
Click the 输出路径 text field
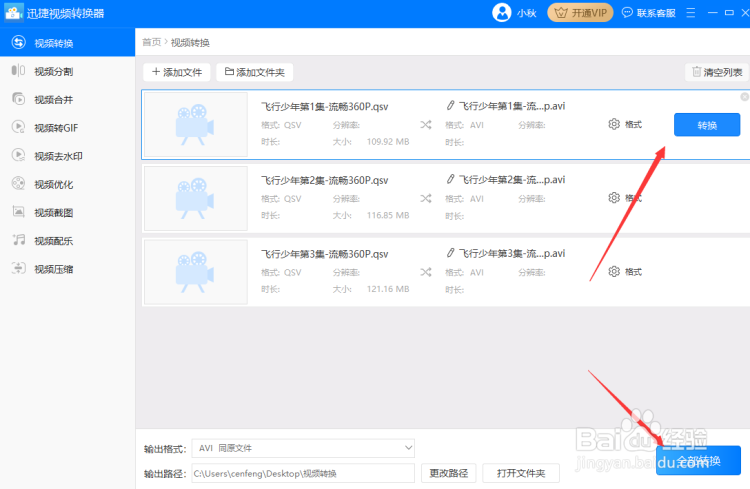click(x=303, y=473)
